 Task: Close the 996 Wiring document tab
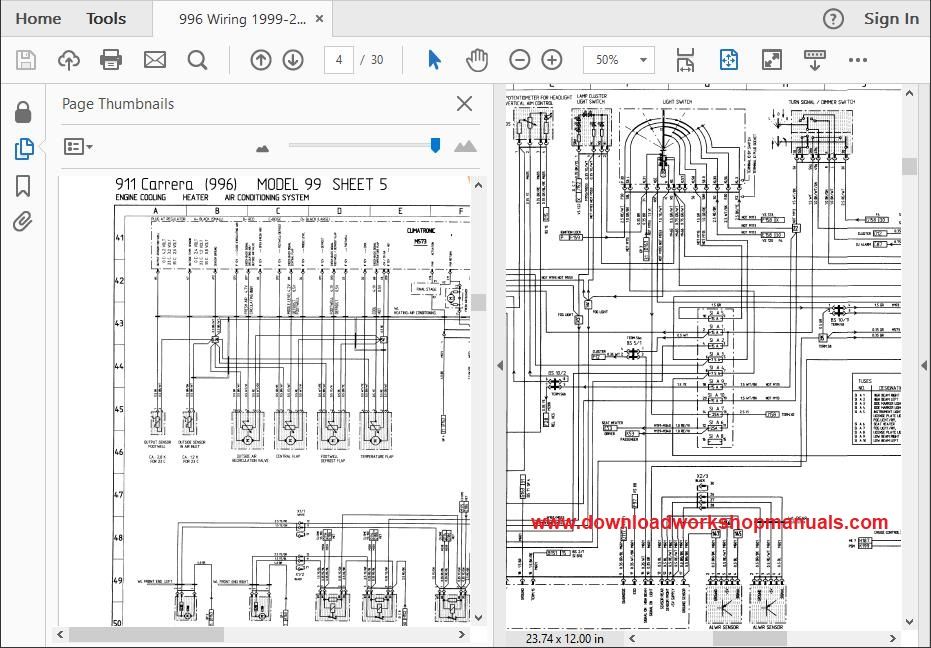(x=319, y=19)
